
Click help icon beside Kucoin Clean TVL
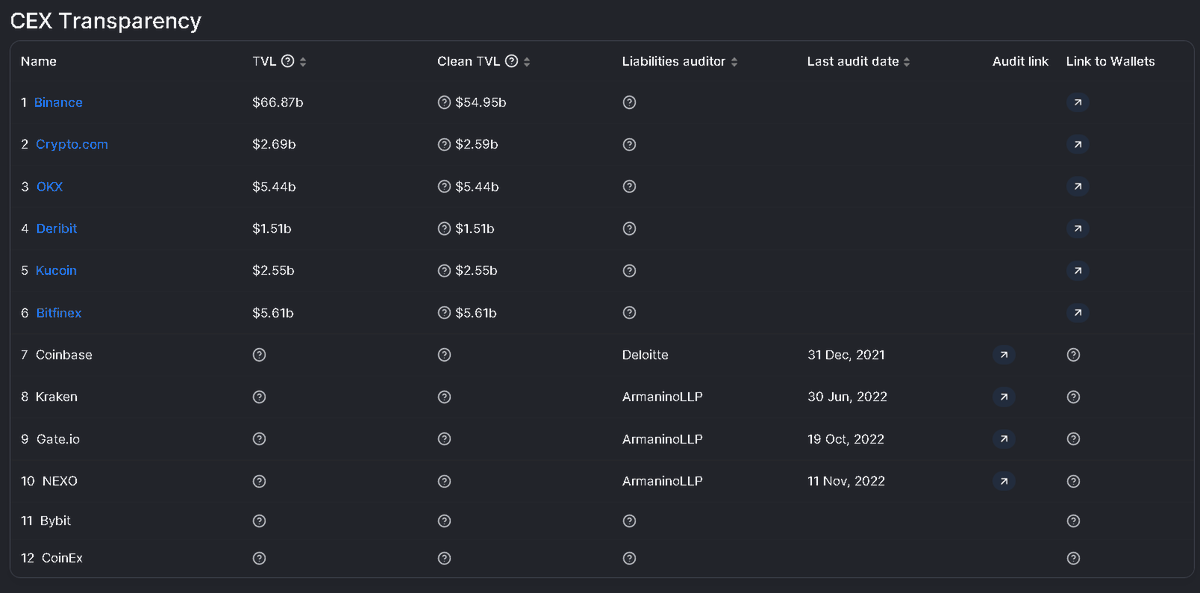tap(444, 270)
